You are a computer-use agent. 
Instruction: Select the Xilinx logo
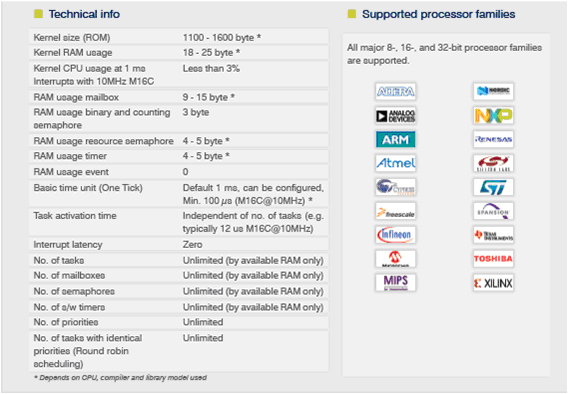[x=493, y=282]
